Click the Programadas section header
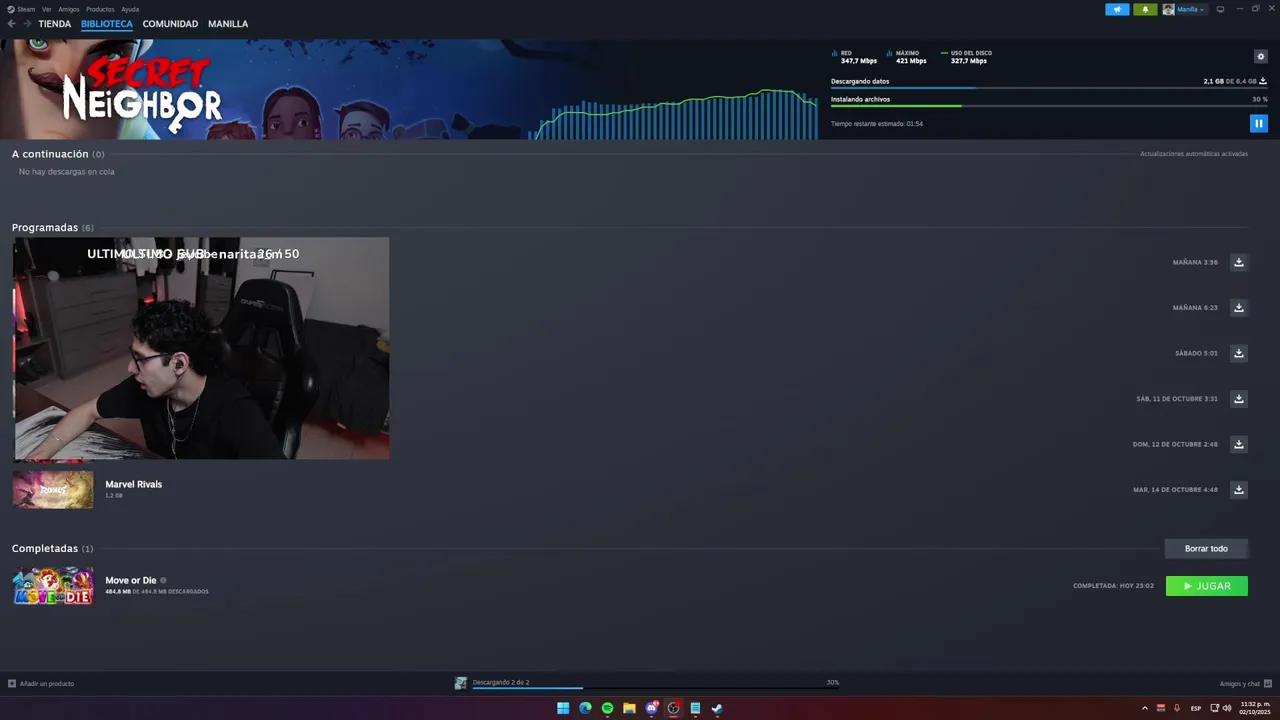Viewport: 1280px width, 720px height. coord(52,228)
